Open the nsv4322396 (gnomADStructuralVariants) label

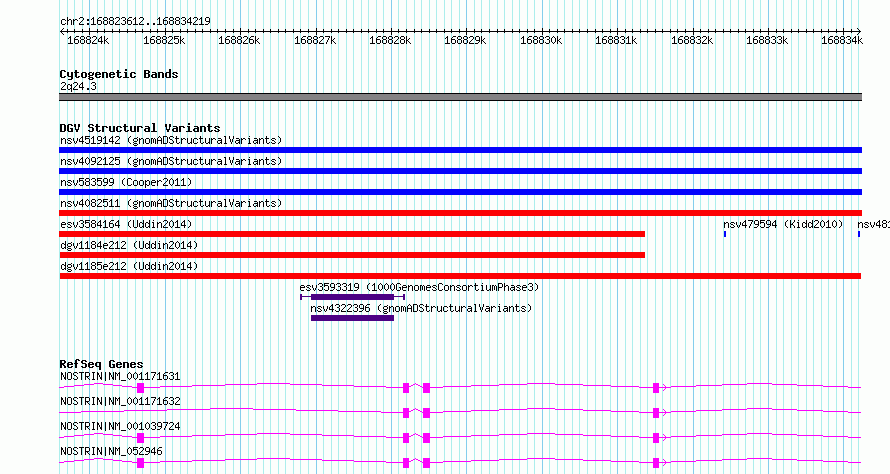421,308
